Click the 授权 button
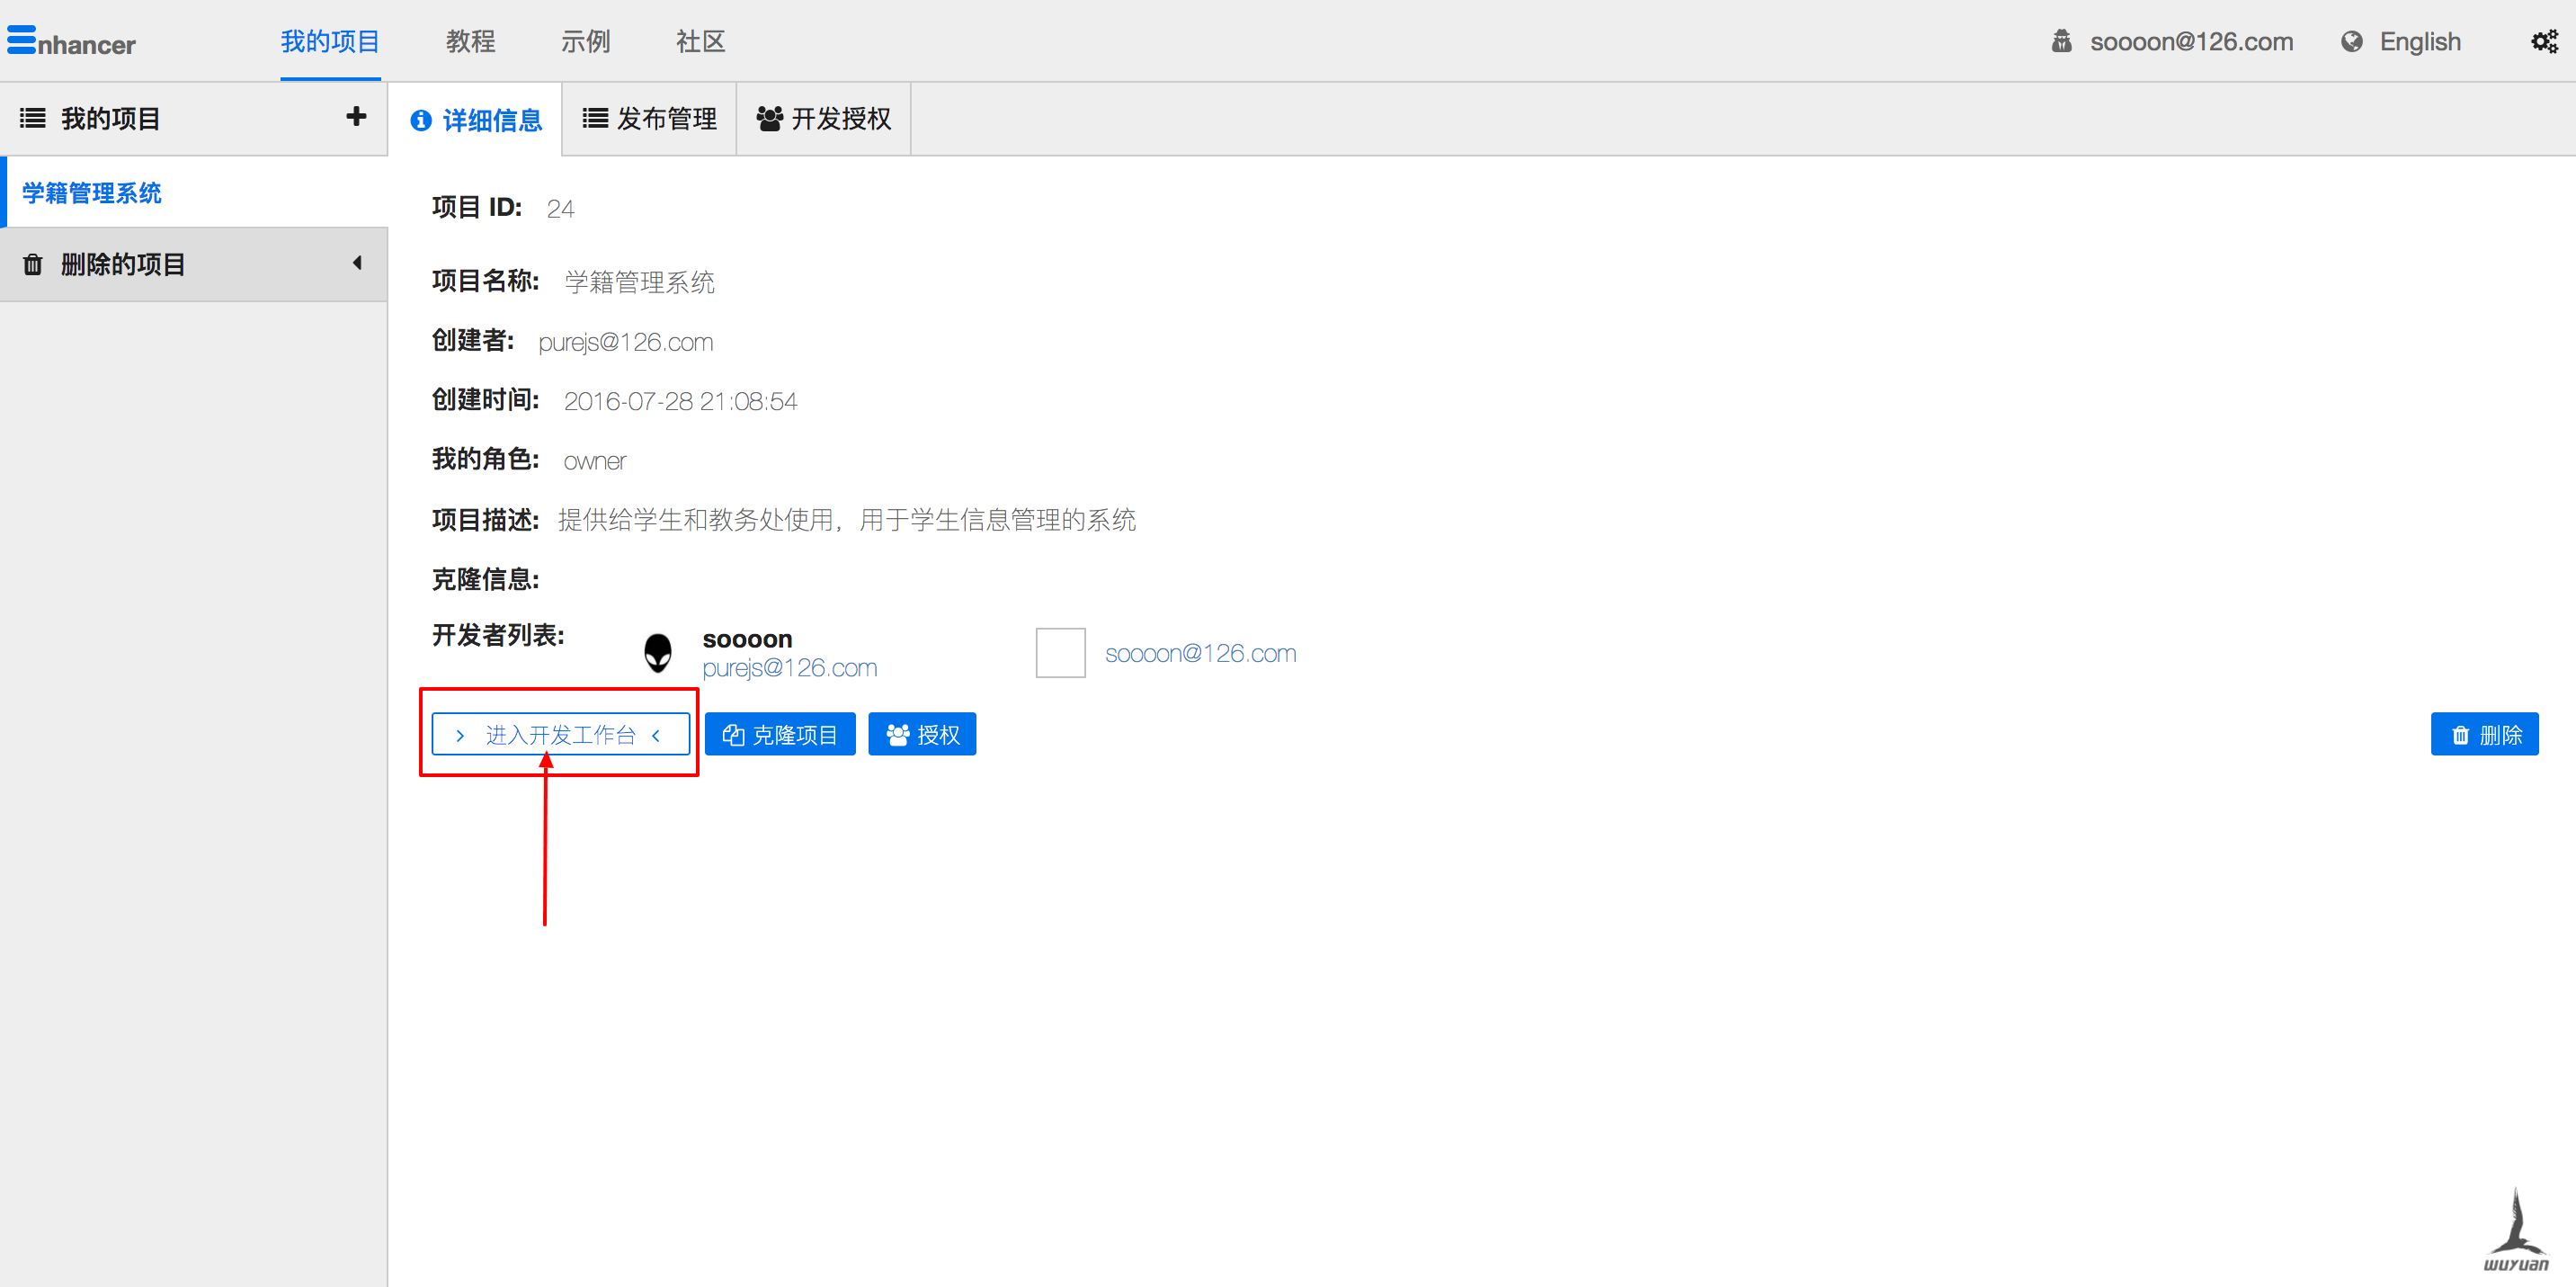 [922, 735]
